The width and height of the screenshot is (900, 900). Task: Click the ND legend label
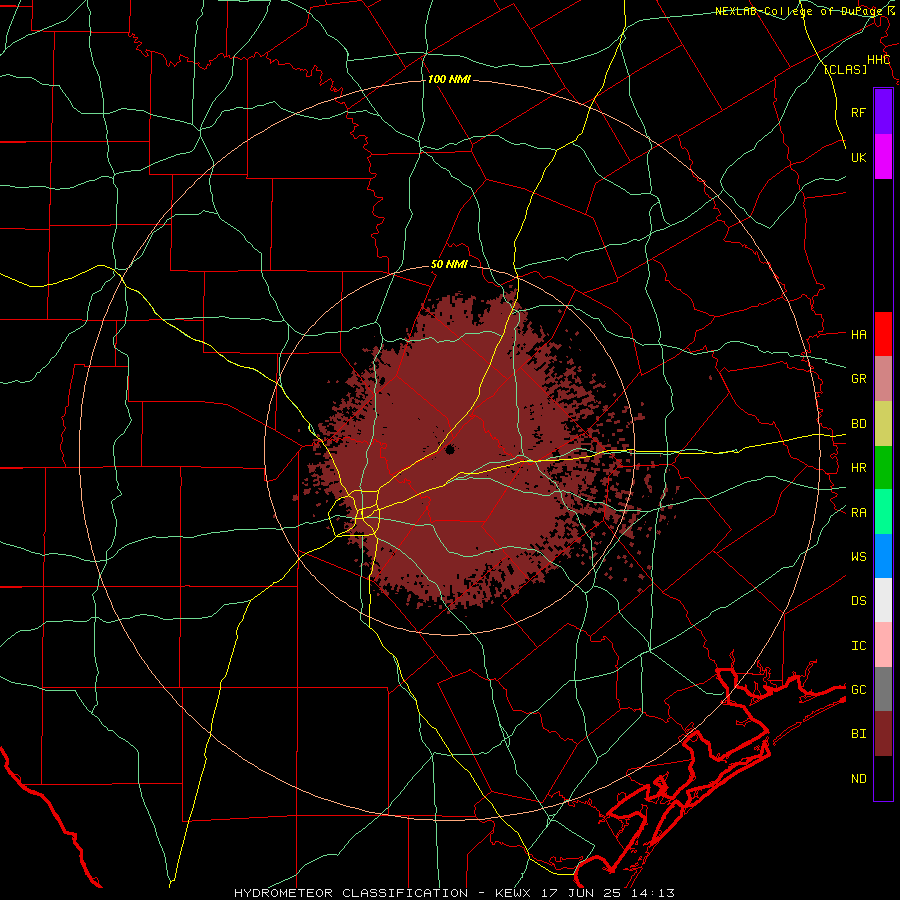click(858, 778)
